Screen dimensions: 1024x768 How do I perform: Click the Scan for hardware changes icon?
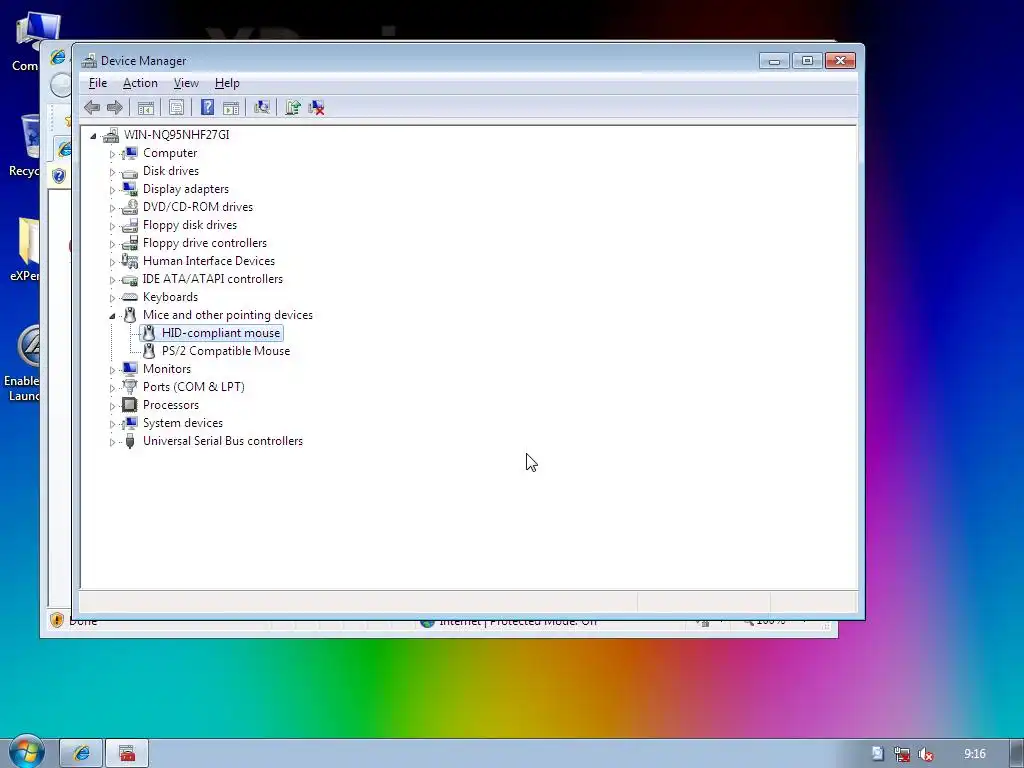point(262,107)
